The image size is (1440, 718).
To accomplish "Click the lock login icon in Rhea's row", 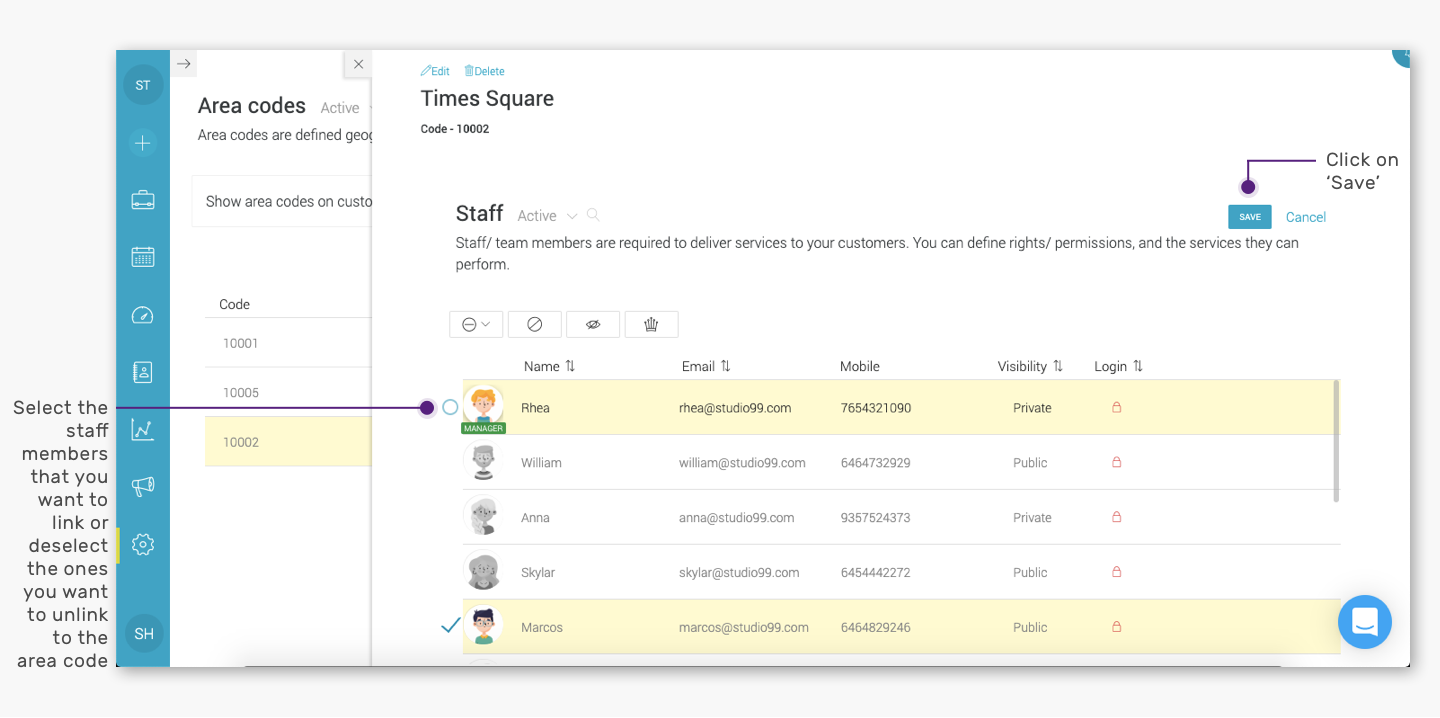I will (x=1117, y=408).
